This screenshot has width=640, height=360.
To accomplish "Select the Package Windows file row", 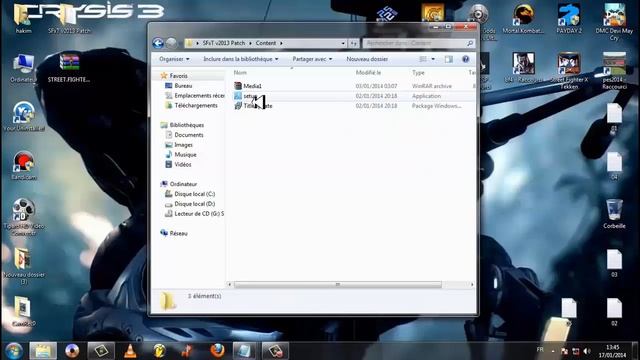I will point(353,106).
